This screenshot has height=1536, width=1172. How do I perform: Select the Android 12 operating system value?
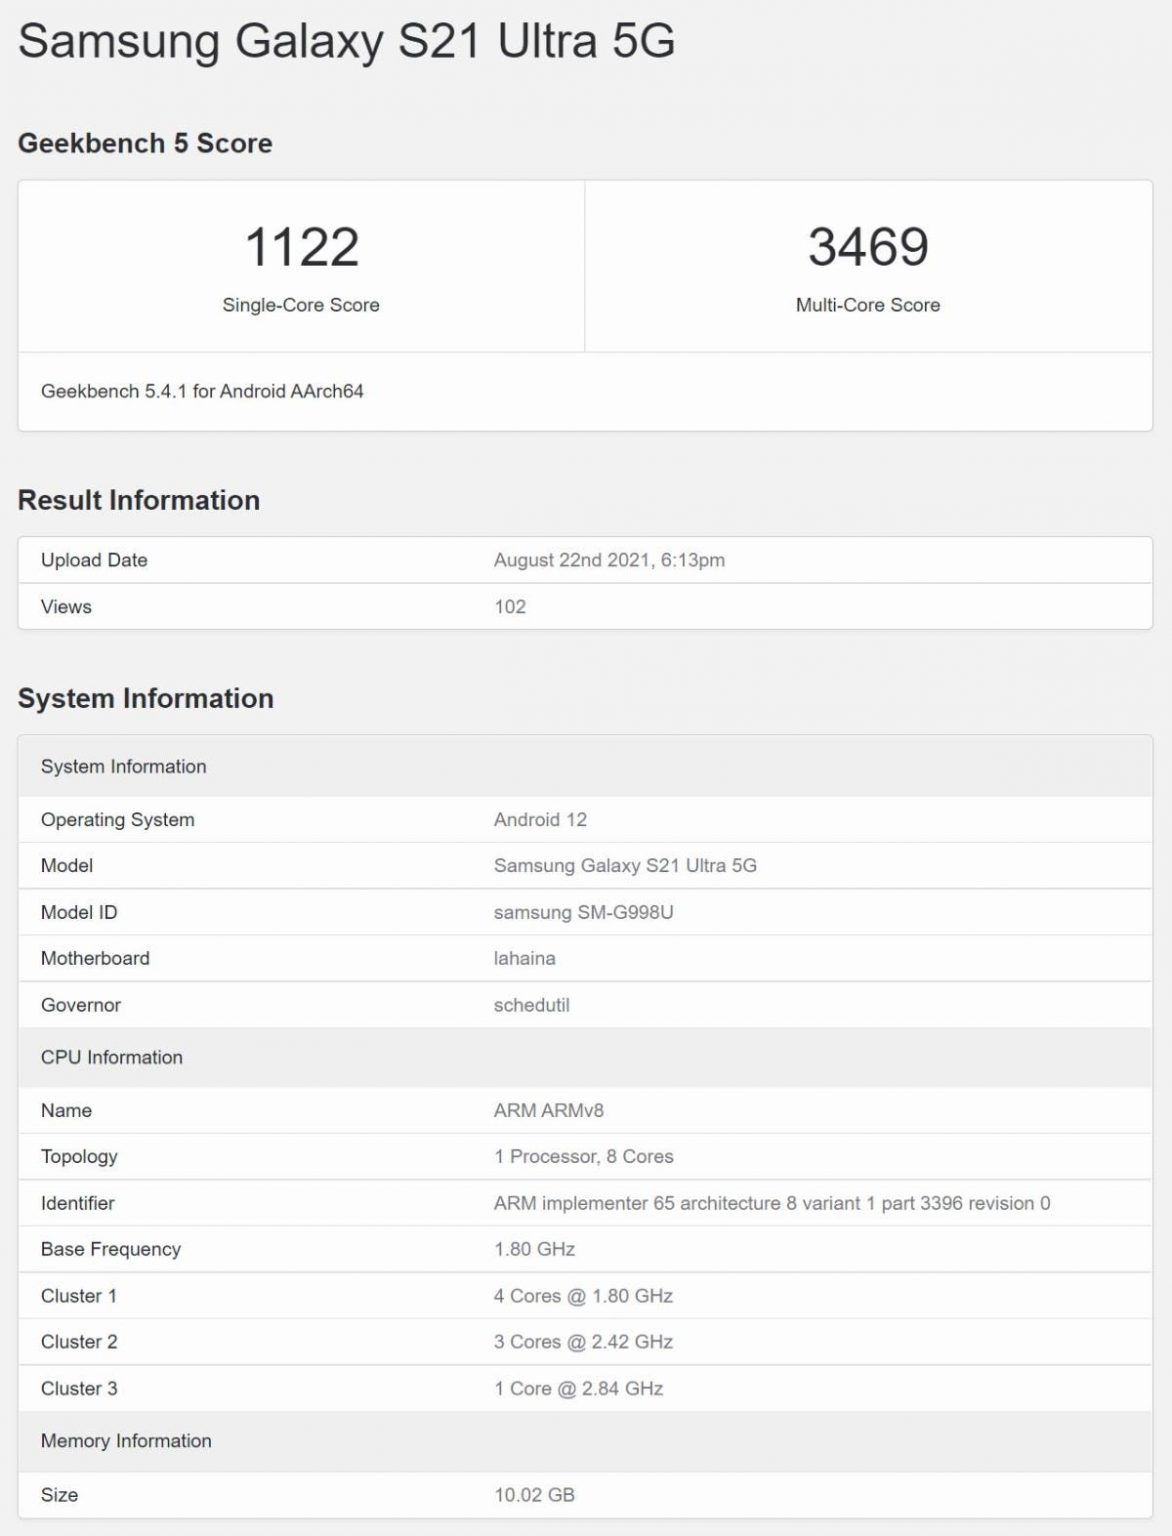(x=540, y=820)
